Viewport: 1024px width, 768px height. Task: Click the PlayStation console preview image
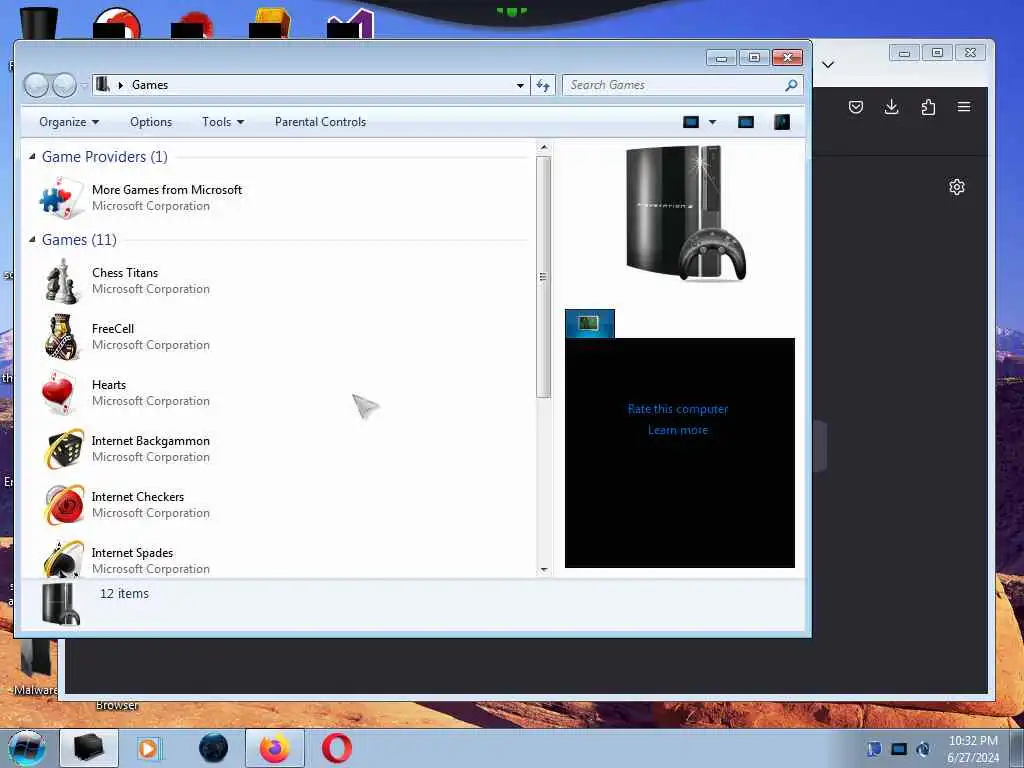point(686,214)
